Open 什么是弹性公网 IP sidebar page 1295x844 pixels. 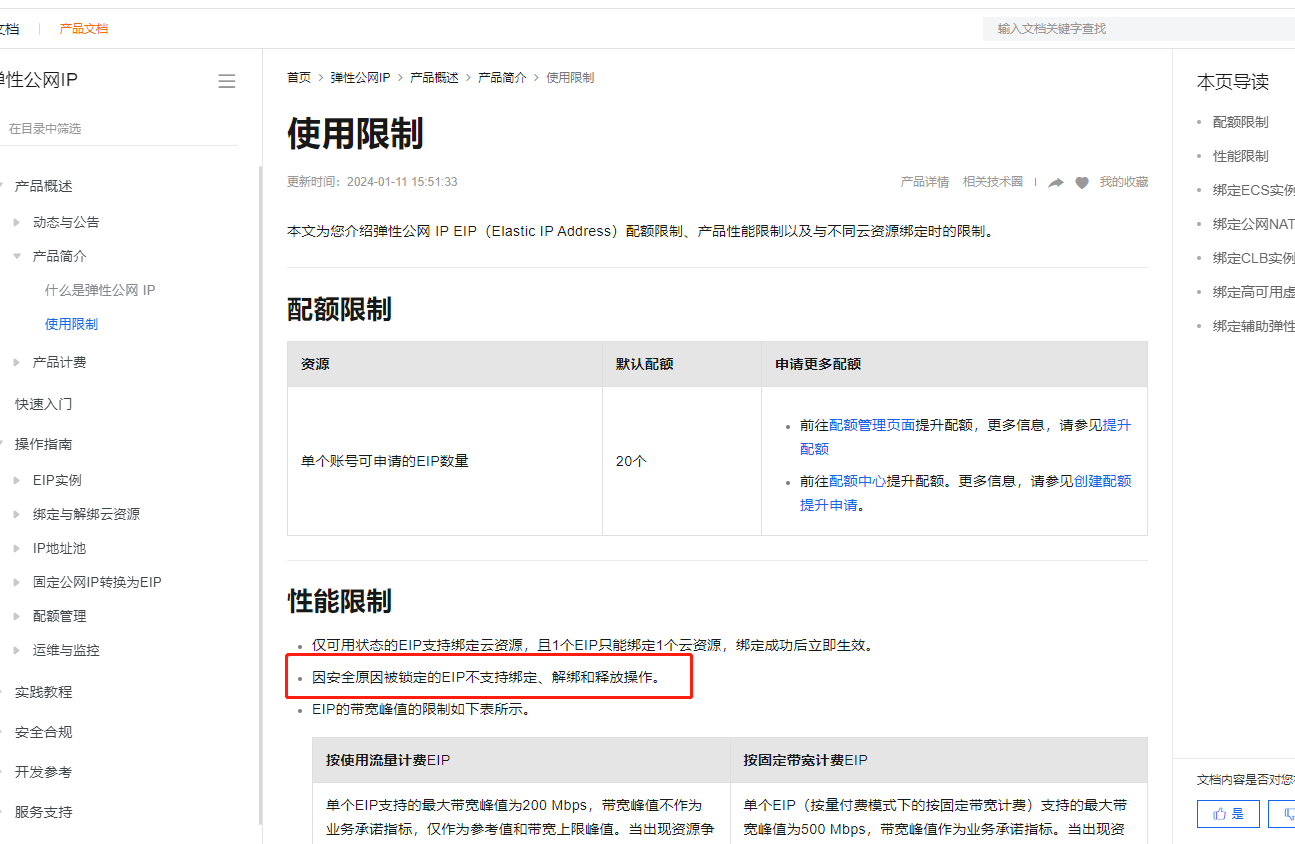click(100, 290)
